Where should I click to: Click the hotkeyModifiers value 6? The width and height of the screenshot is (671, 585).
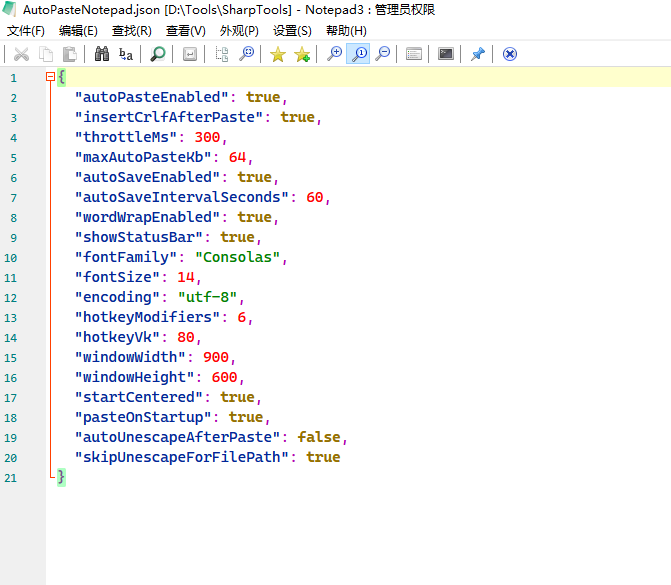[242, 318]
